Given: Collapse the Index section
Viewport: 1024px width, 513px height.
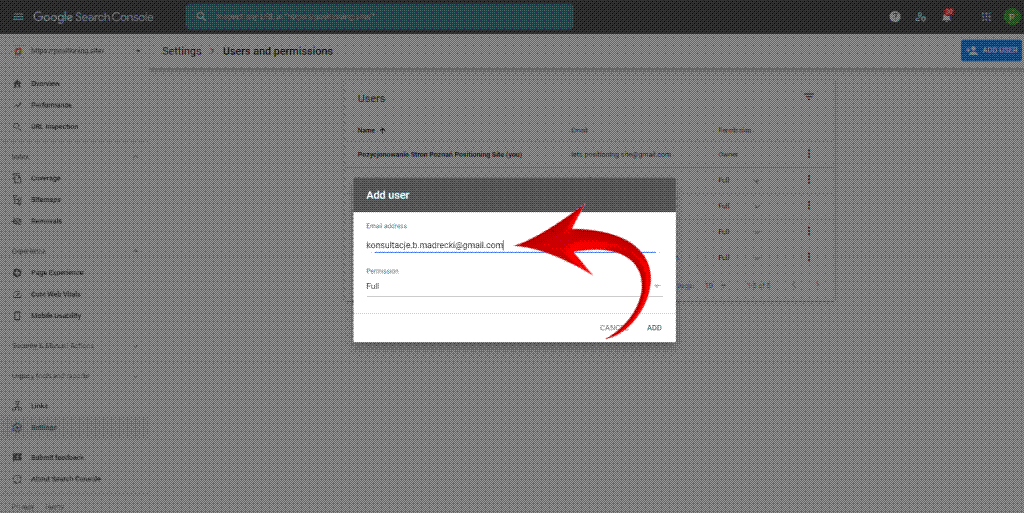Looking at the screenshot, I should [x=135, y=157].
